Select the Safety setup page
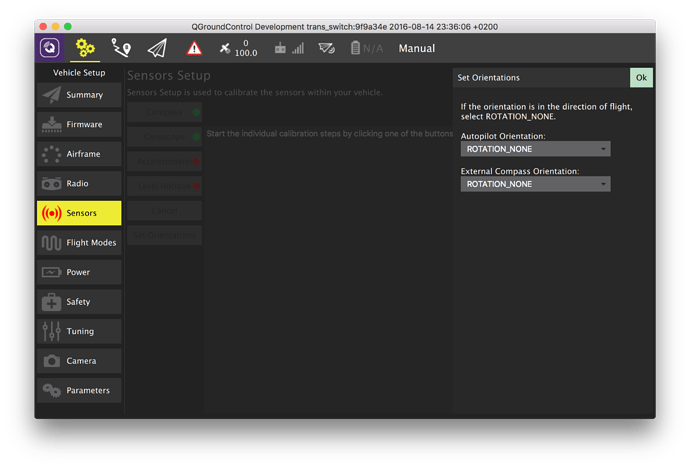 pyautogui.click(x=79, y=302)
